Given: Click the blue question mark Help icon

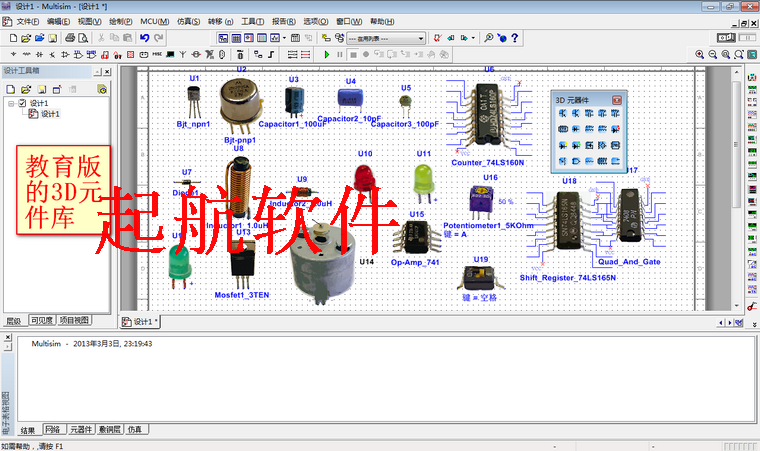Looking at the screenshot, I should point(514,38).
